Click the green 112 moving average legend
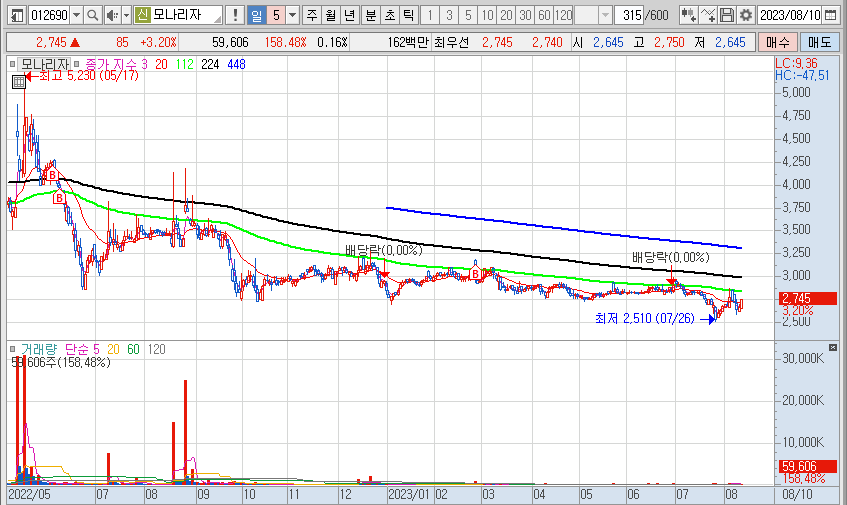 point(185,64)
